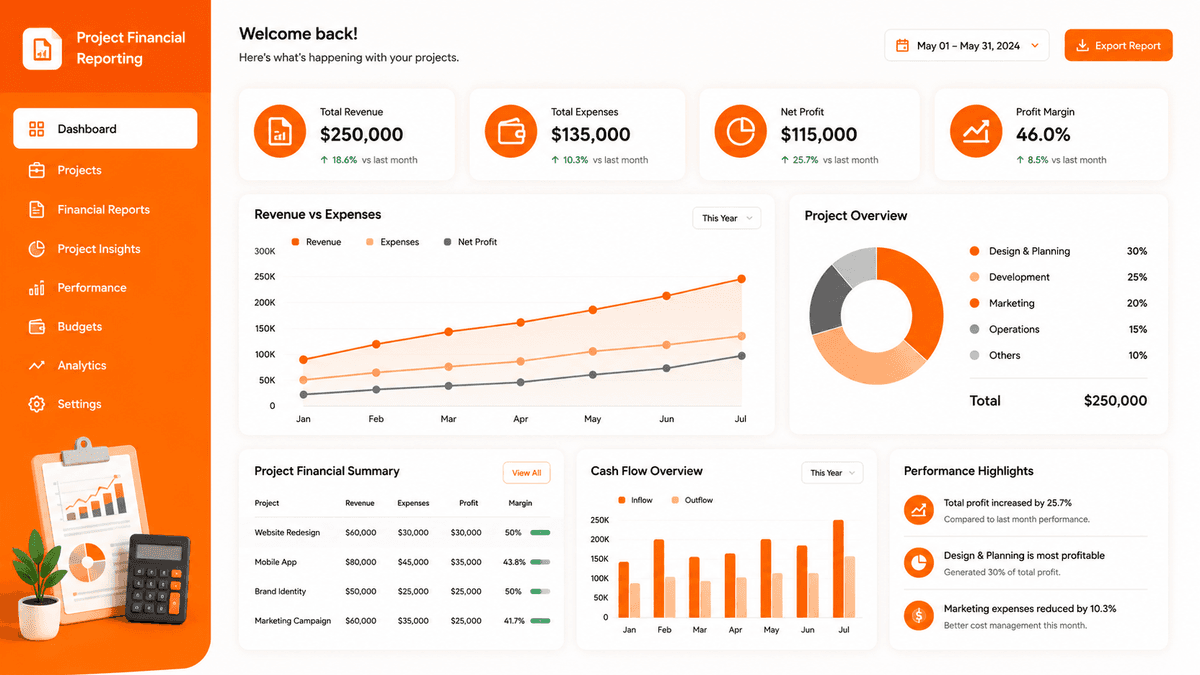Toggle Outflow series in cash flow legend

pos(692,500)
